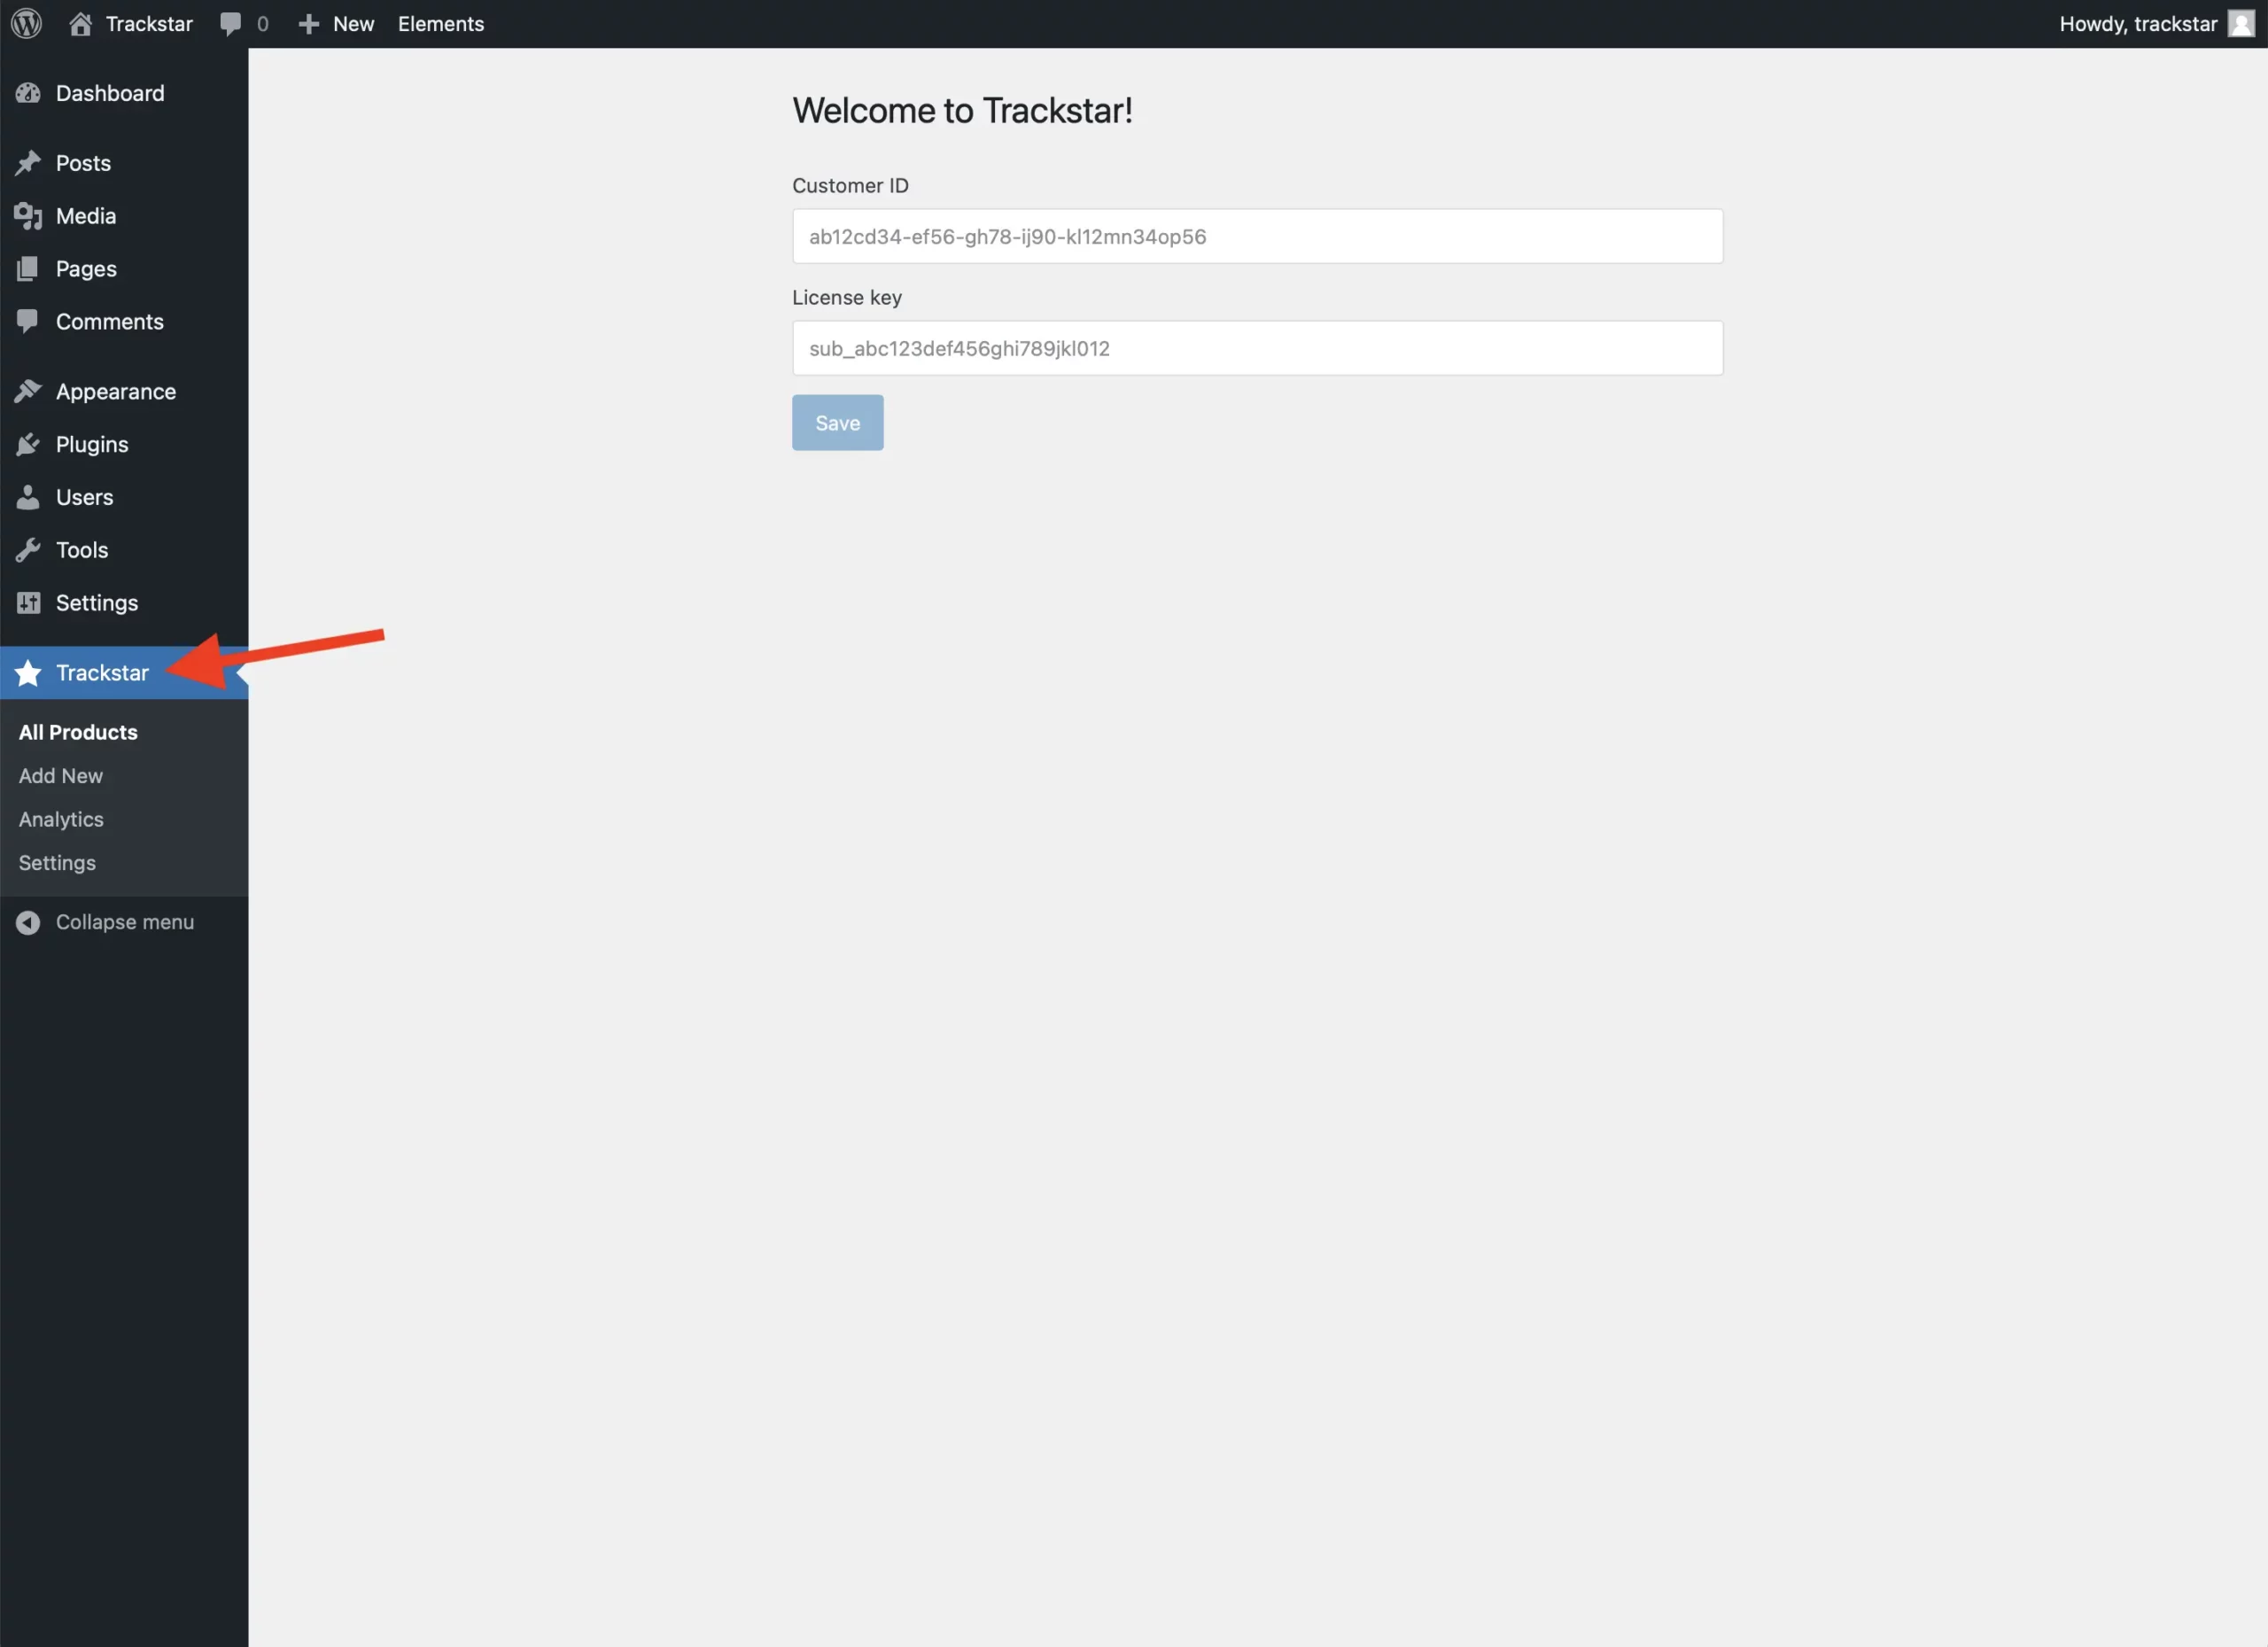Image resolution: width=2268 pixels, height=1647 pixels.
Task: Open All Products submenu
Action: [78, 732]
